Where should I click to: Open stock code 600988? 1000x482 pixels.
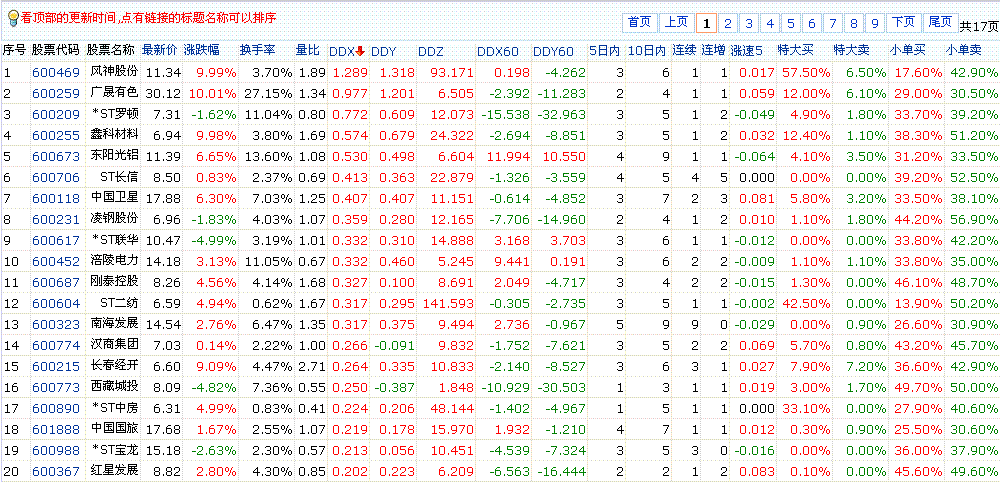(56, 451)
